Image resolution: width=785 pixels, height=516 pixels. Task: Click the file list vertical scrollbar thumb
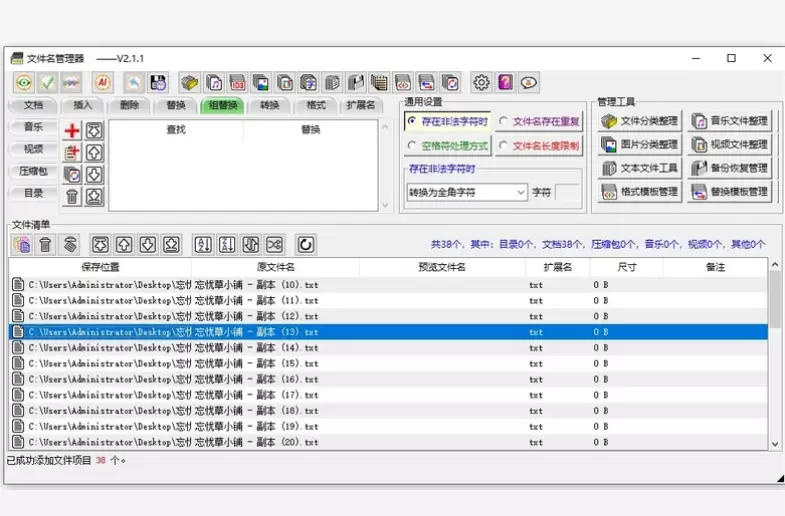click(775, 299)
